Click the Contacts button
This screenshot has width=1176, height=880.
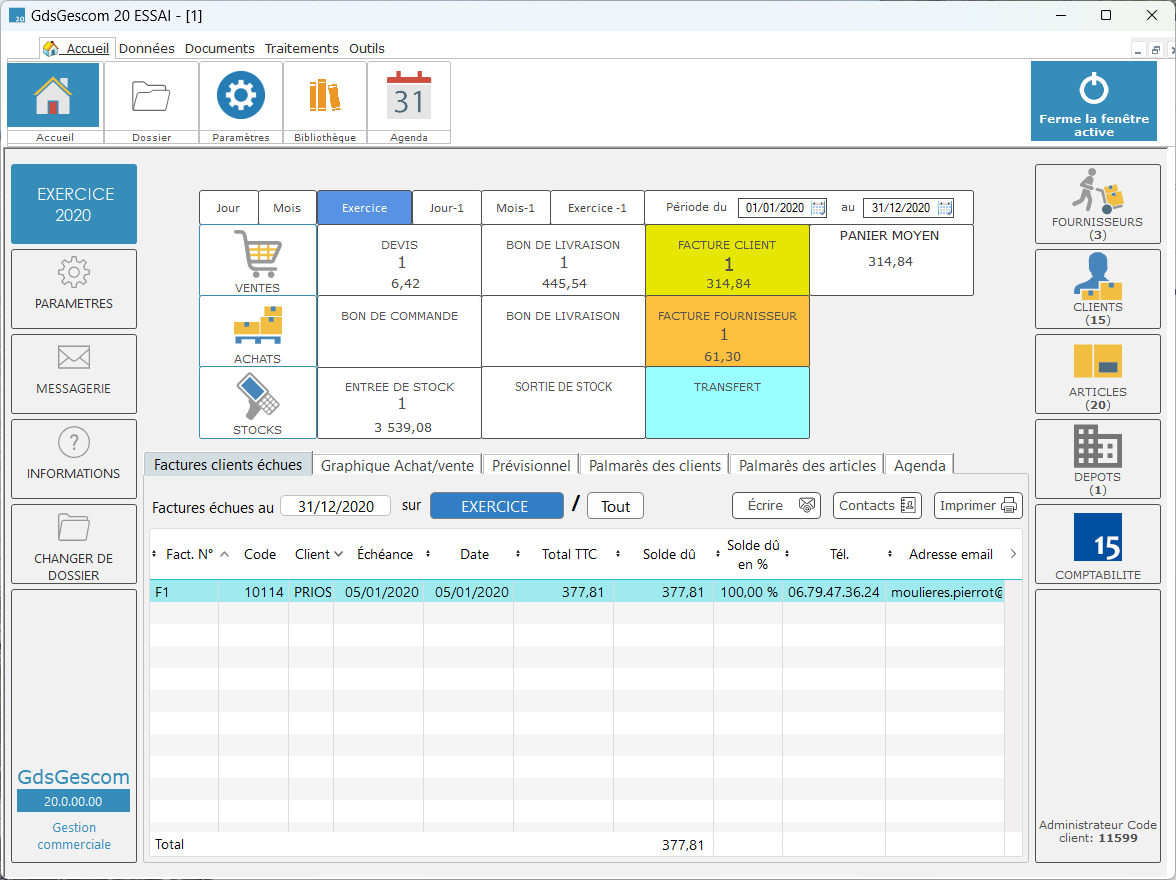877,505
